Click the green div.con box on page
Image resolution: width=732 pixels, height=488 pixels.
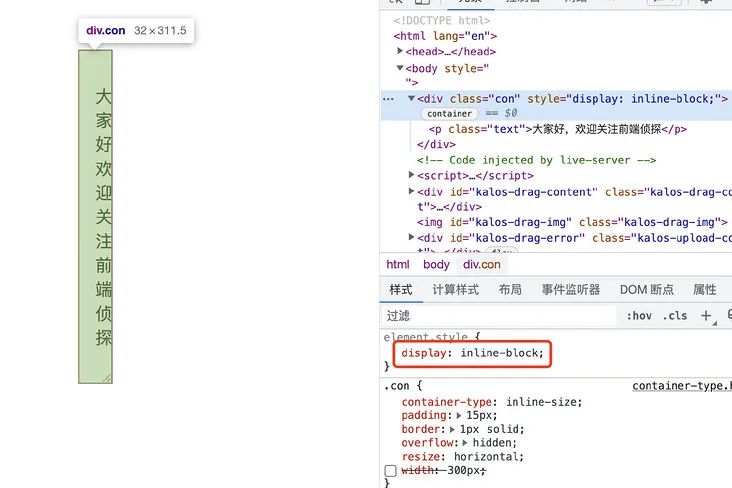[95, 217]
